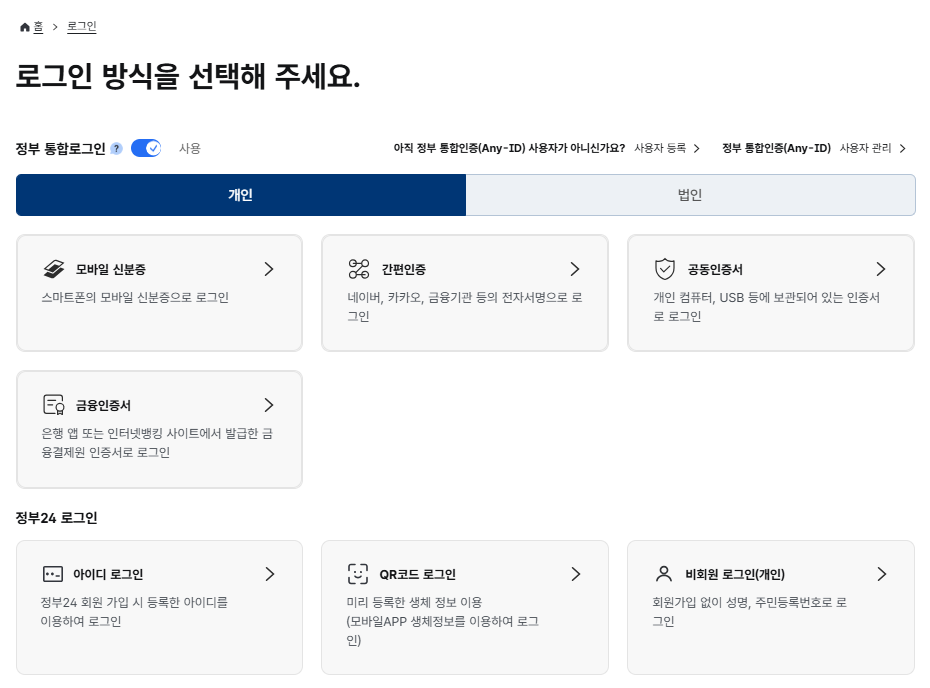This screenshot has width=930, height=688.
Task: Switch to the 법인 tab
Action: coord(690,195)
